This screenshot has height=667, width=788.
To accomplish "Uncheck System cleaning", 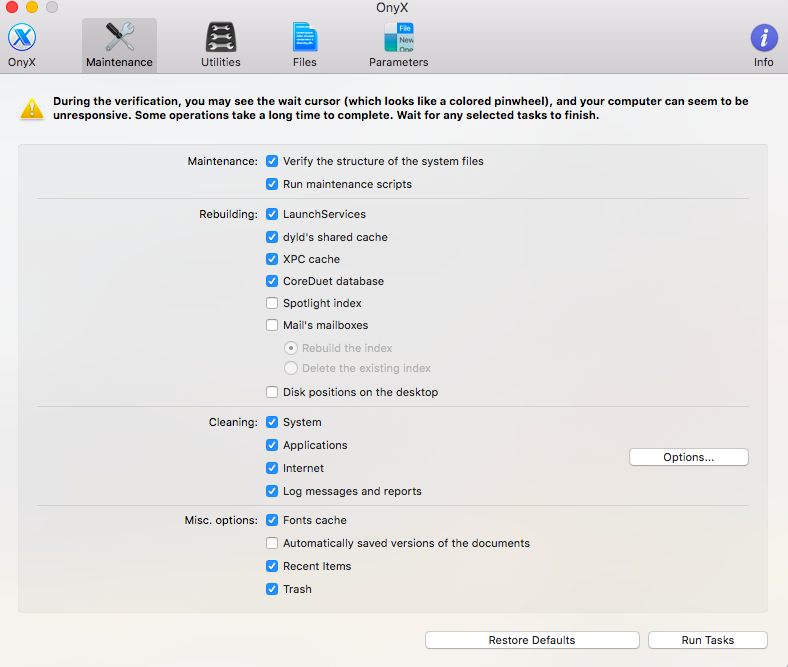I will click(272, 422).
